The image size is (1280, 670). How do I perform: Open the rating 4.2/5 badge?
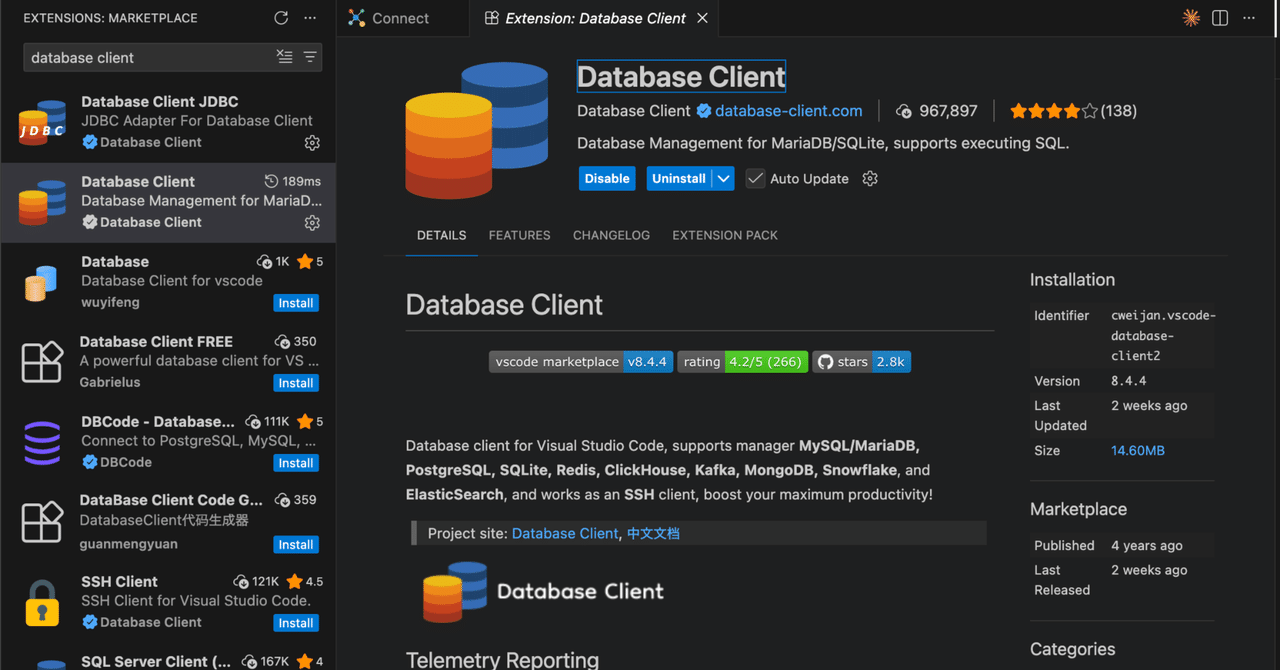tap(742, 362)
